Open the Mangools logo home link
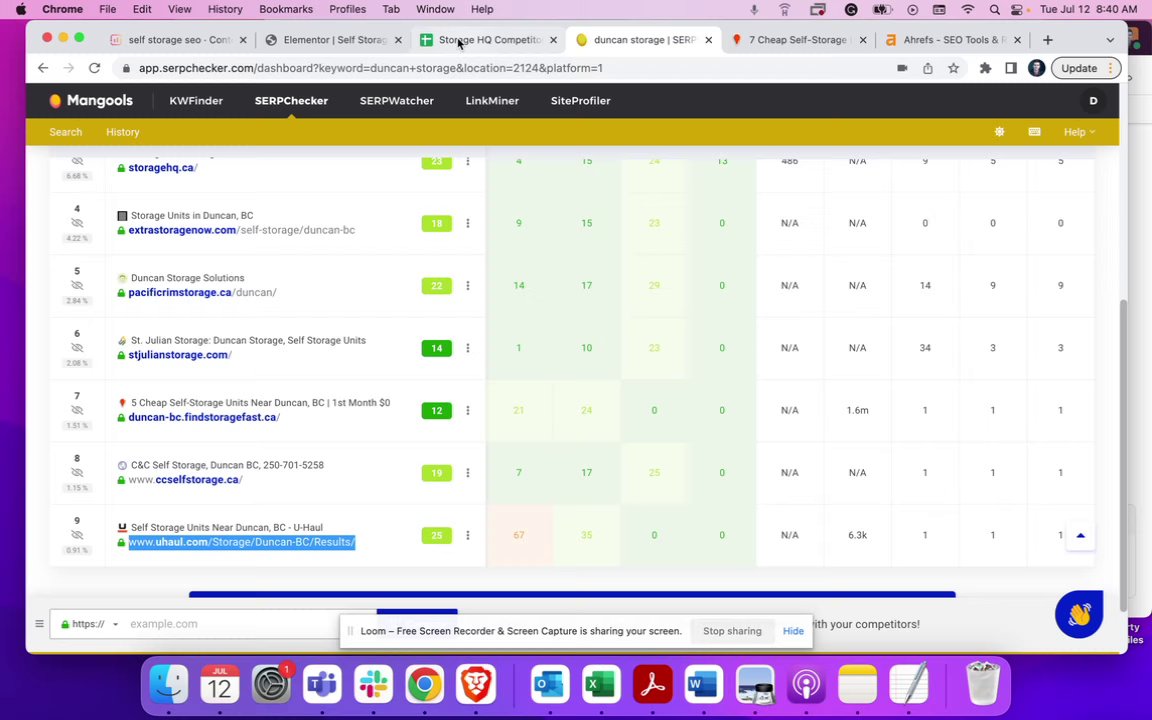 click(91, 101)
